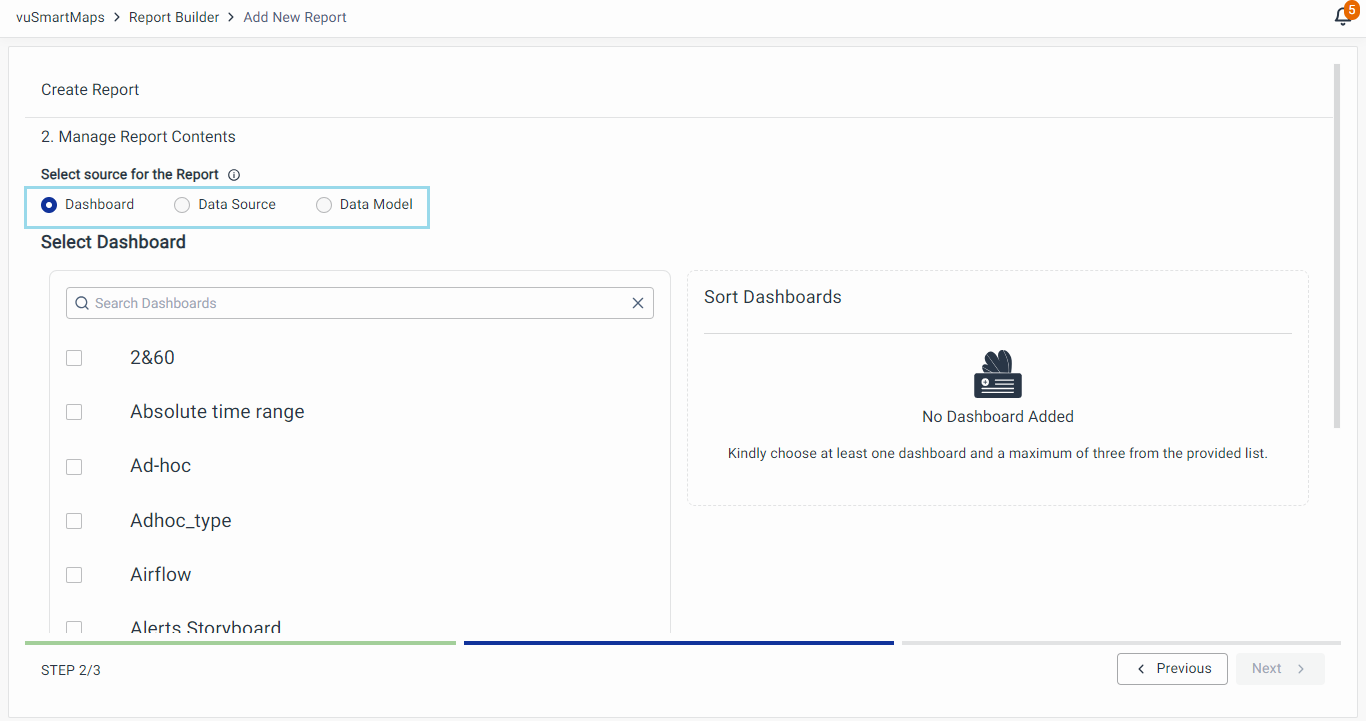
Task: Click the Previous button
Action: tap(1172, 669)
